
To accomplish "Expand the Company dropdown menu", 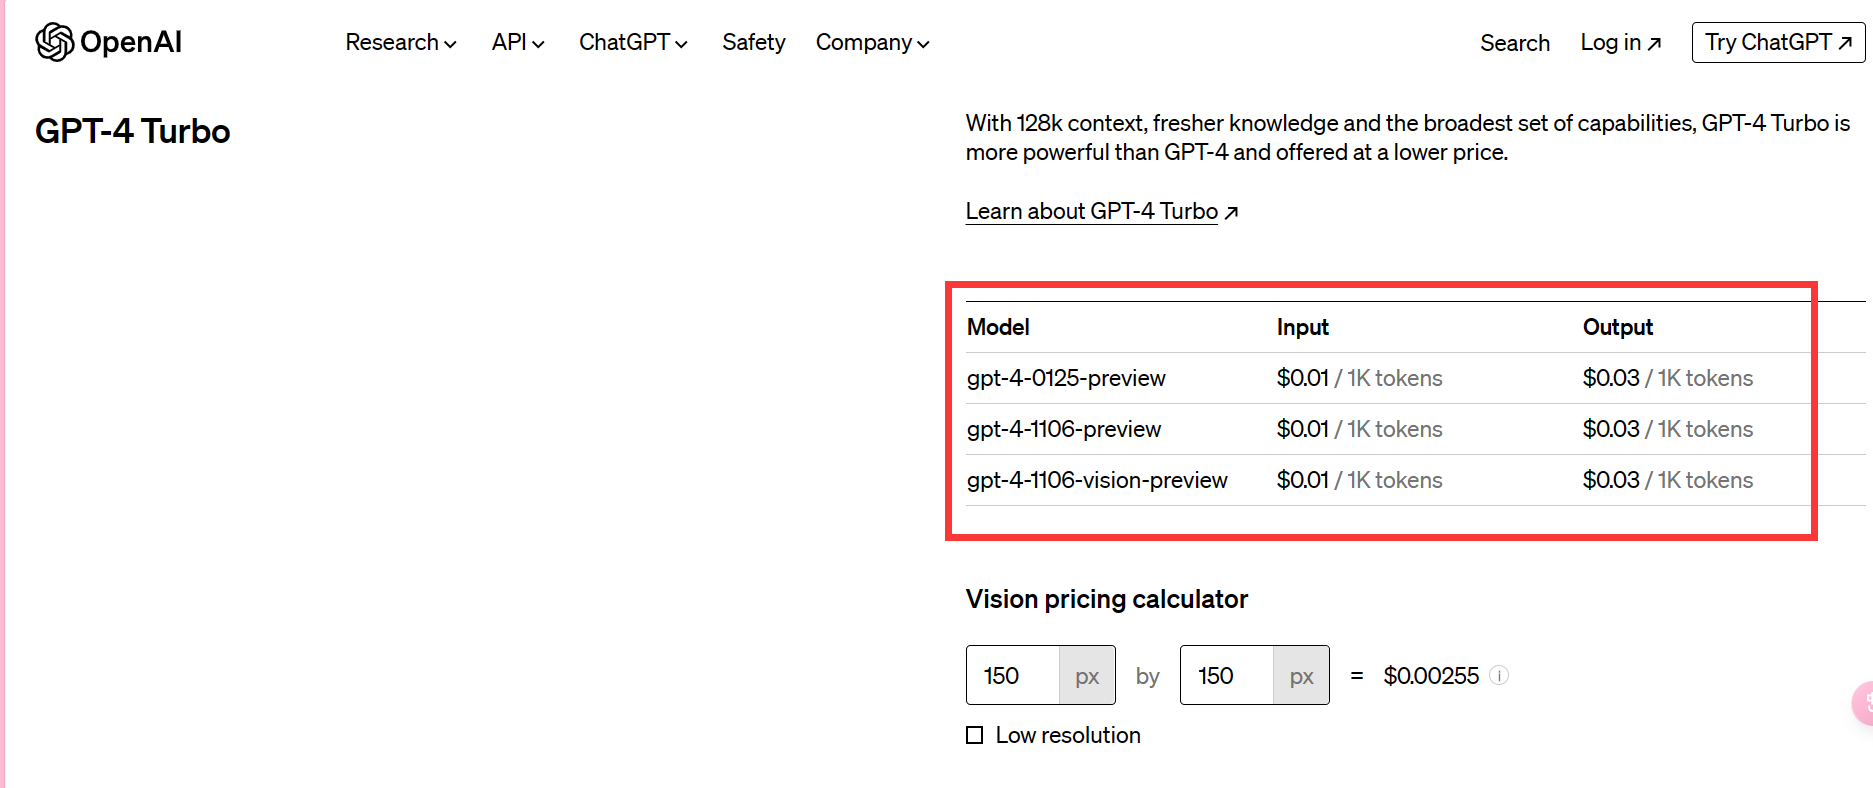I will point(872,42).
